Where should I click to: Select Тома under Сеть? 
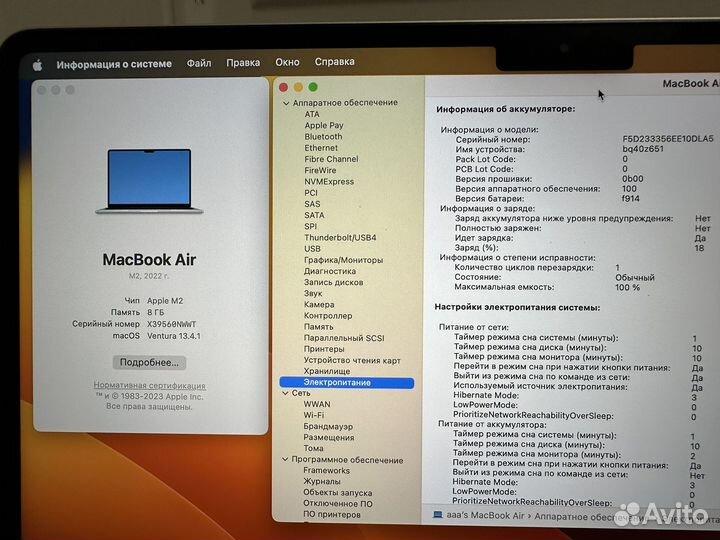click(313, 448)
